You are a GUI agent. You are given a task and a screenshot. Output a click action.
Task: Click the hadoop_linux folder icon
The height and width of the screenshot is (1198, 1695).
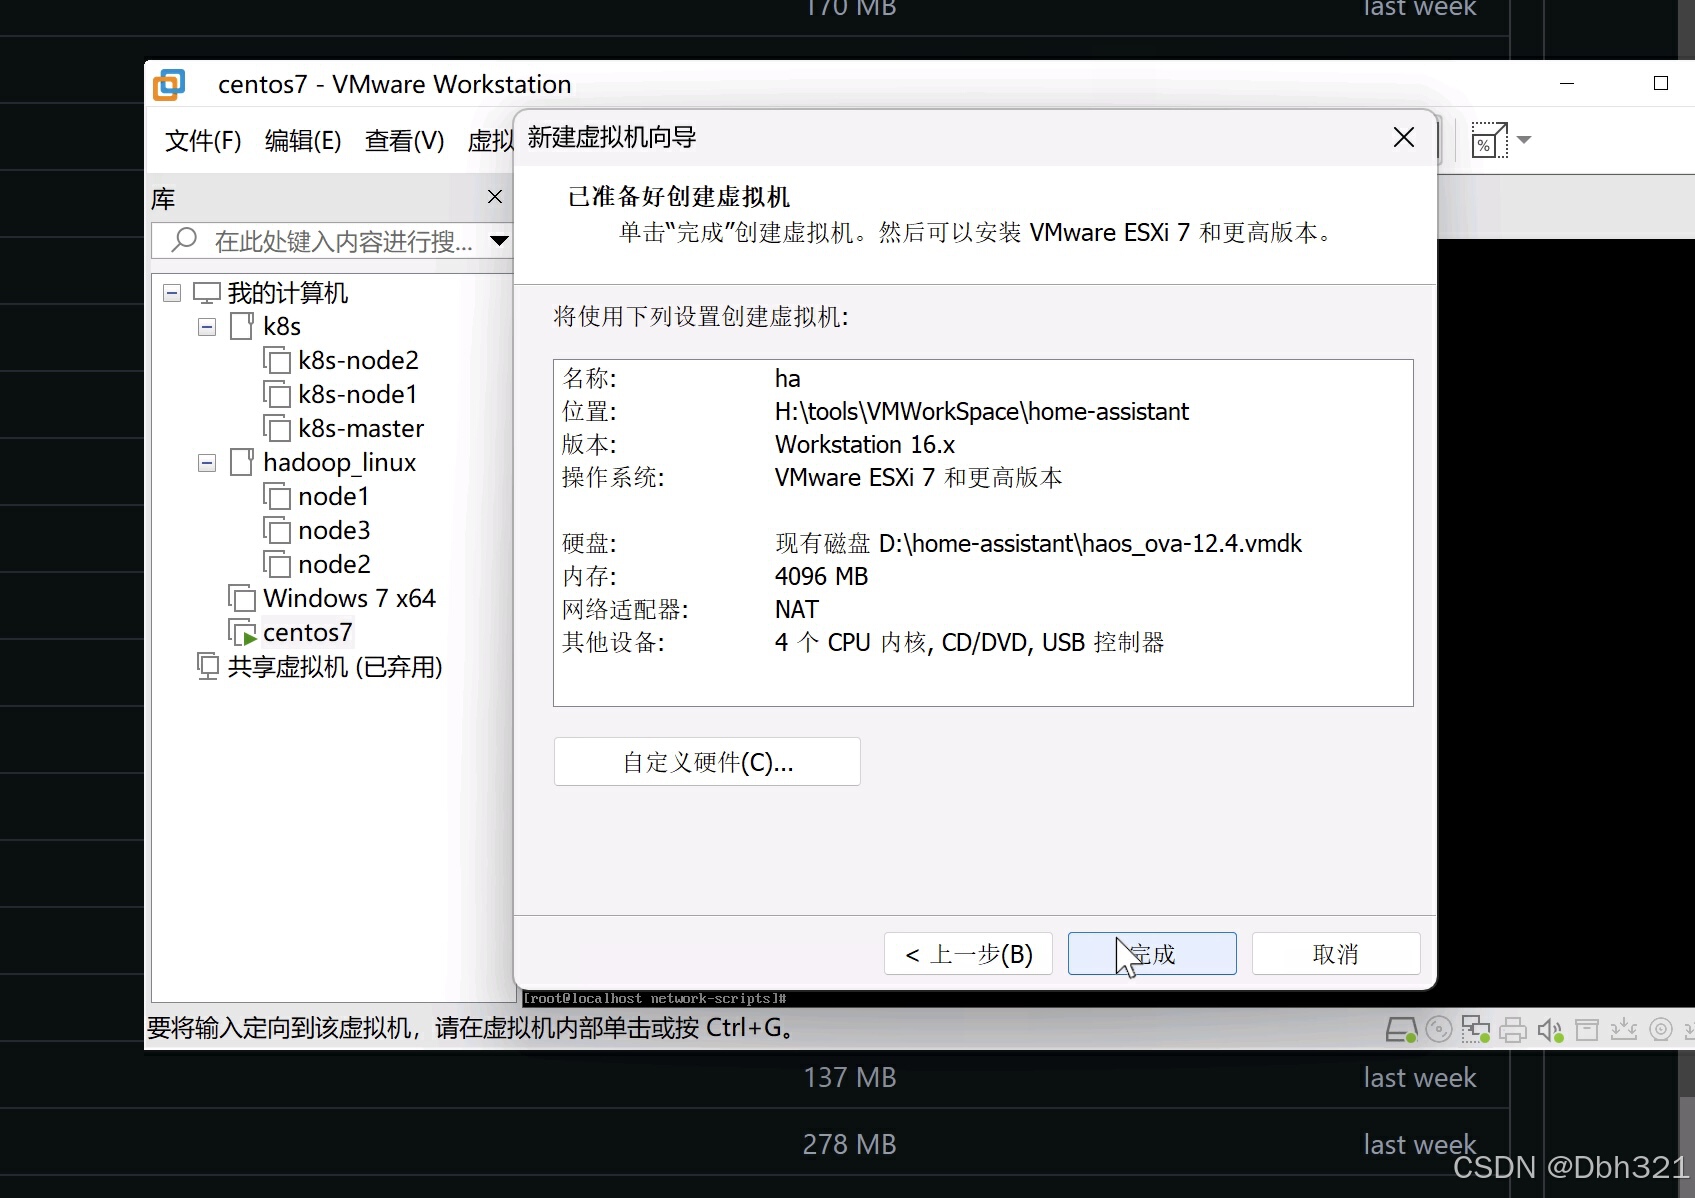242,462
